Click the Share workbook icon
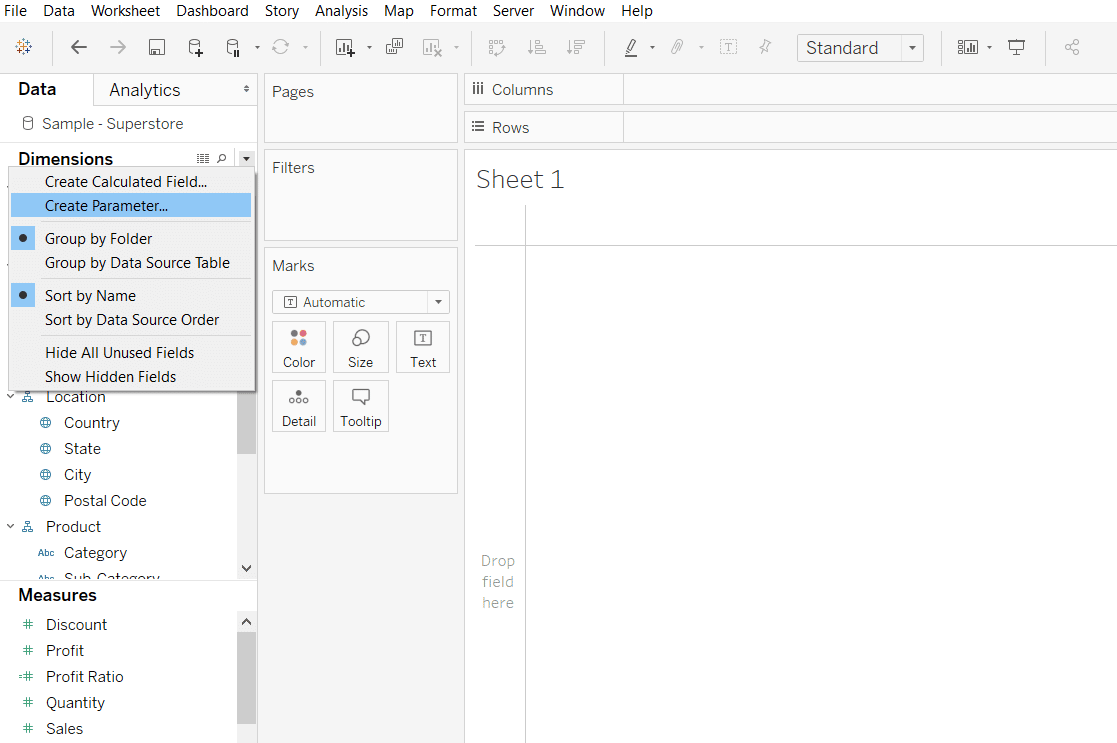Image resolution: width=1117 pixels, height=743 pixels. pyautogui.click(x=1072, y=47)
